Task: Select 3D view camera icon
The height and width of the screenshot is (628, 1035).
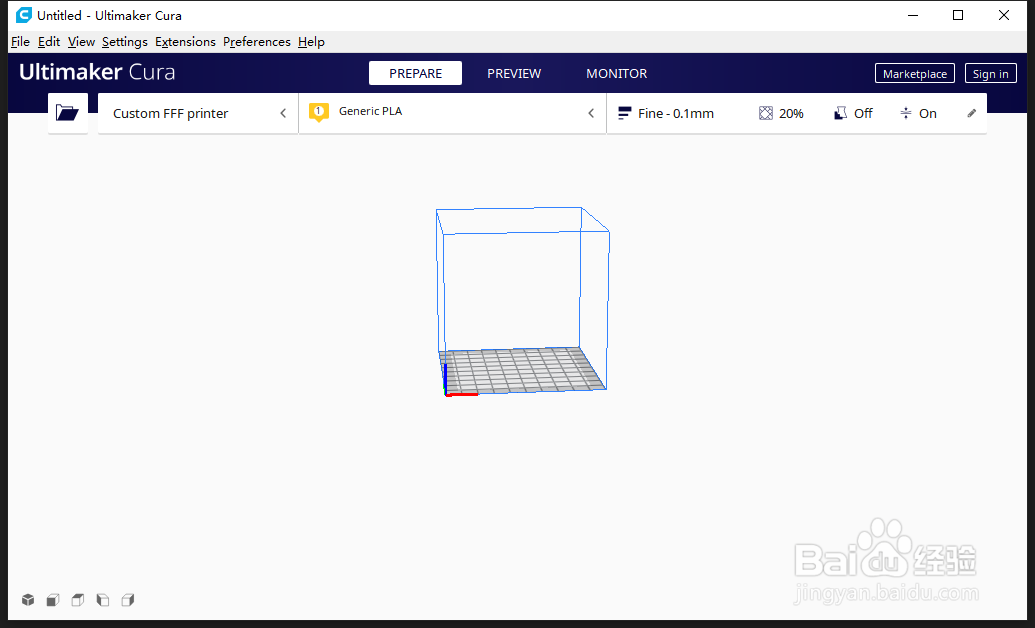Action: pyautogui.click(x=28, y=600)
